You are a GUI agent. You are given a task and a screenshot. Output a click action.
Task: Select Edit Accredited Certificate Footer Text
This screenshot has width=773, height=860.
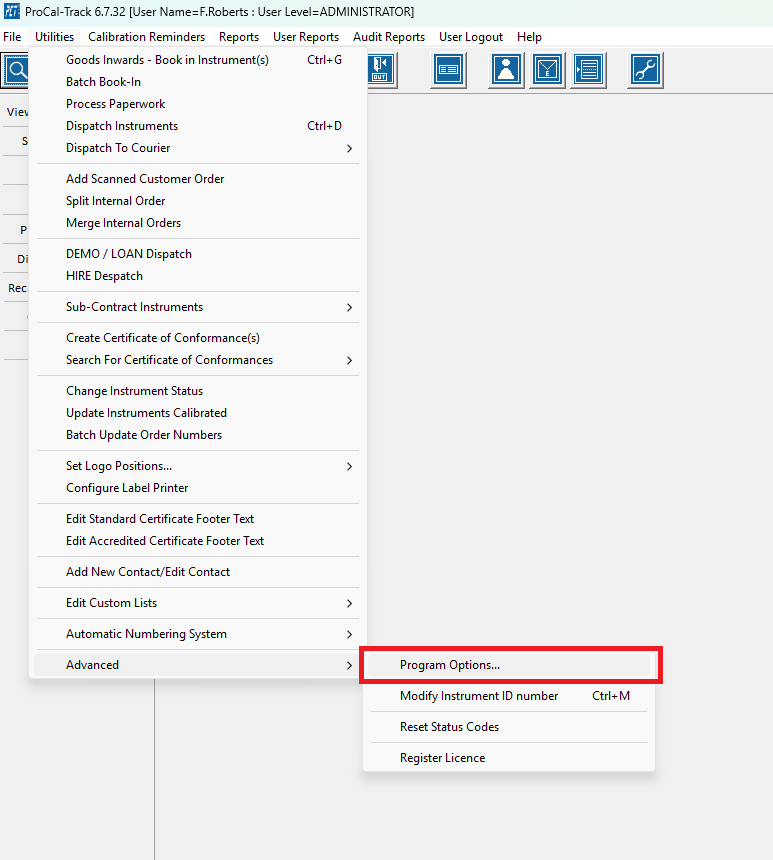[198, 541]
